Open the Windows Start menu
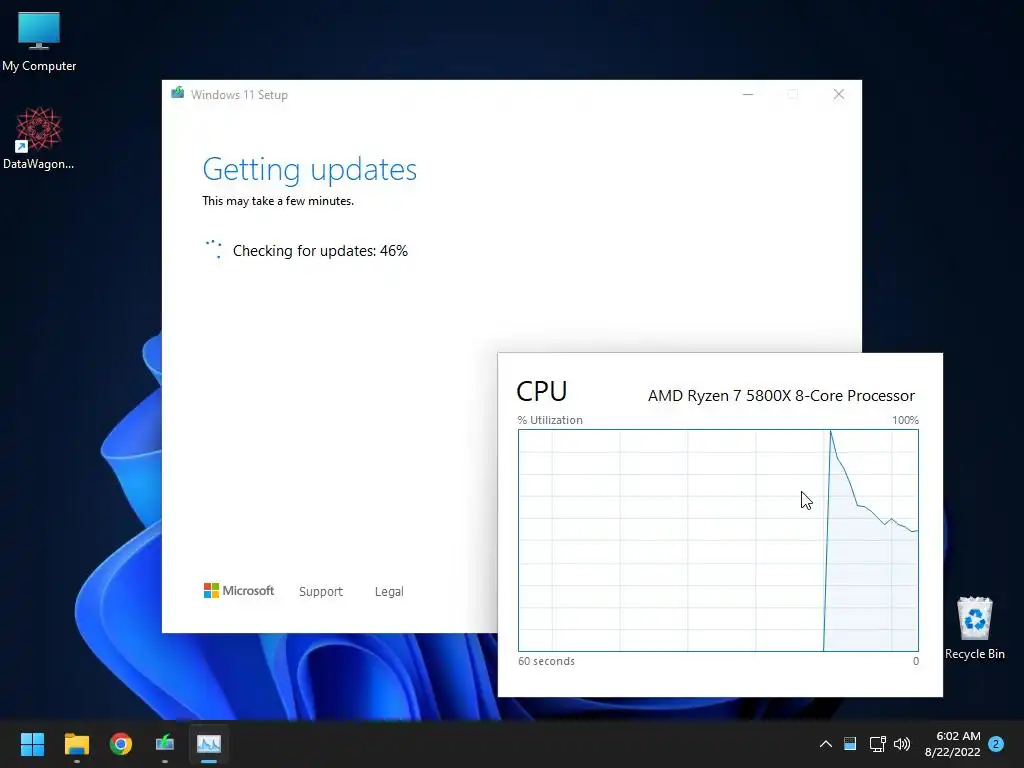 pos(32,744)
